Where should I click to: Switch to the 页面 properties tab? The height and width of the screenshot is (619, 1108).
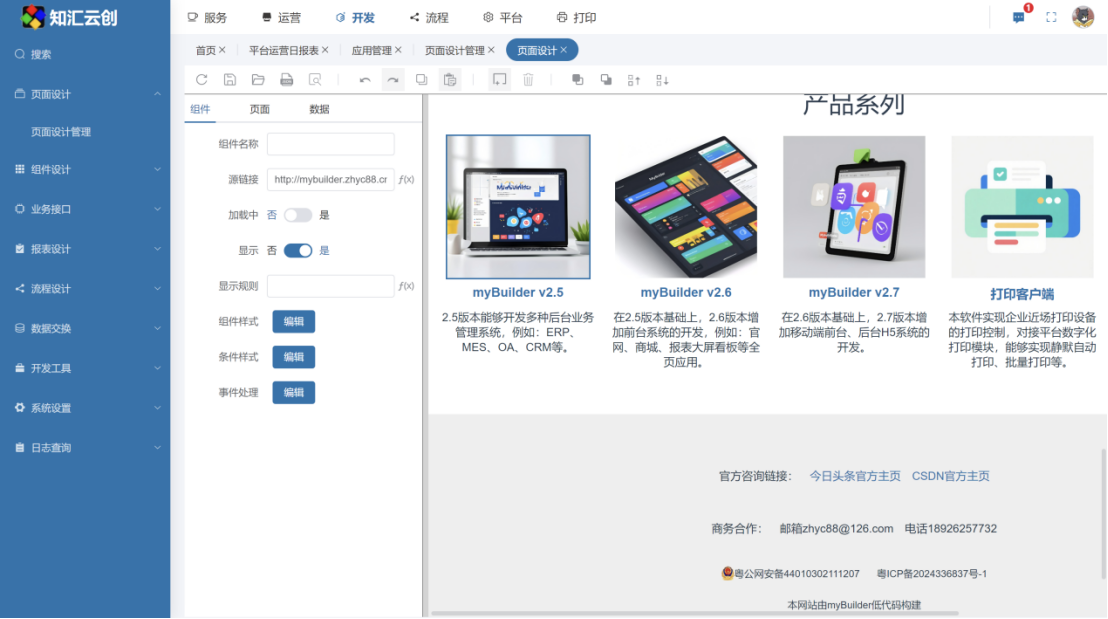tap(259, 109)
